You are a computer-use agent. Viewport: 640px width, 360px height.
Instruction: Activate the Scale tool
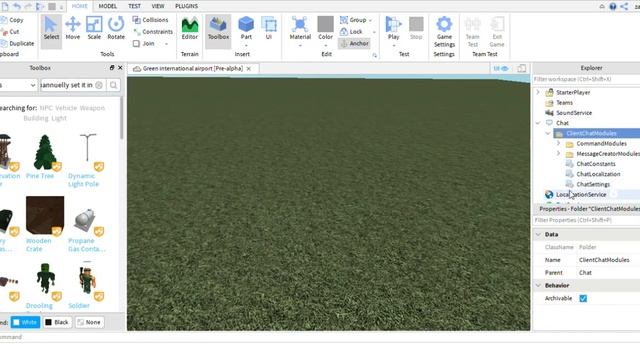[94, 29]
